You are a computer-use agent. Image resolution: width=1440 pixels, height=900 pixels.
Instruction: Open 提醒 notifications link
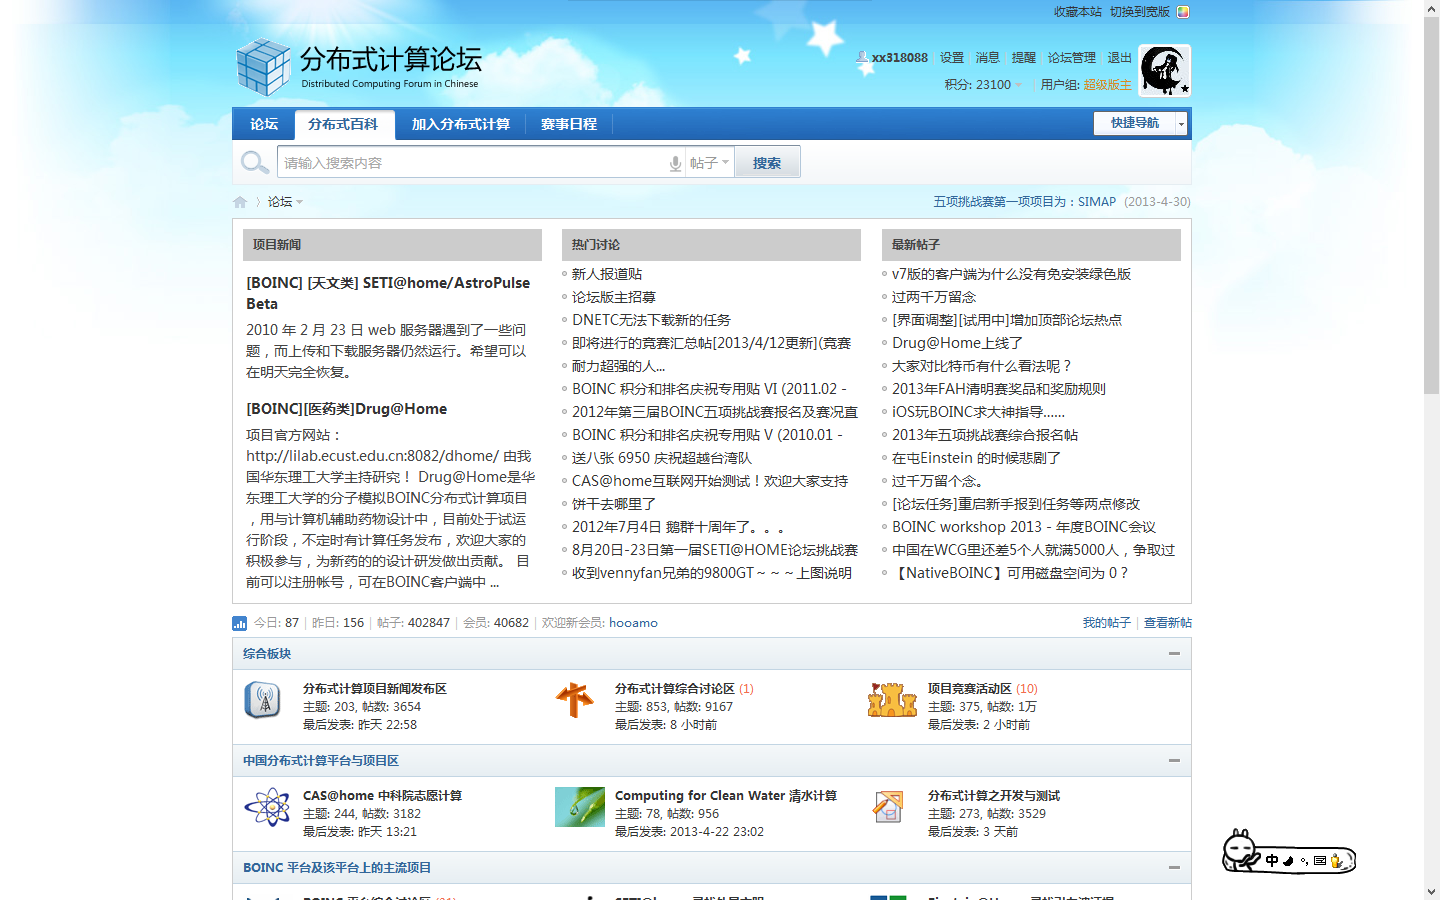(x=1024, y=58)
